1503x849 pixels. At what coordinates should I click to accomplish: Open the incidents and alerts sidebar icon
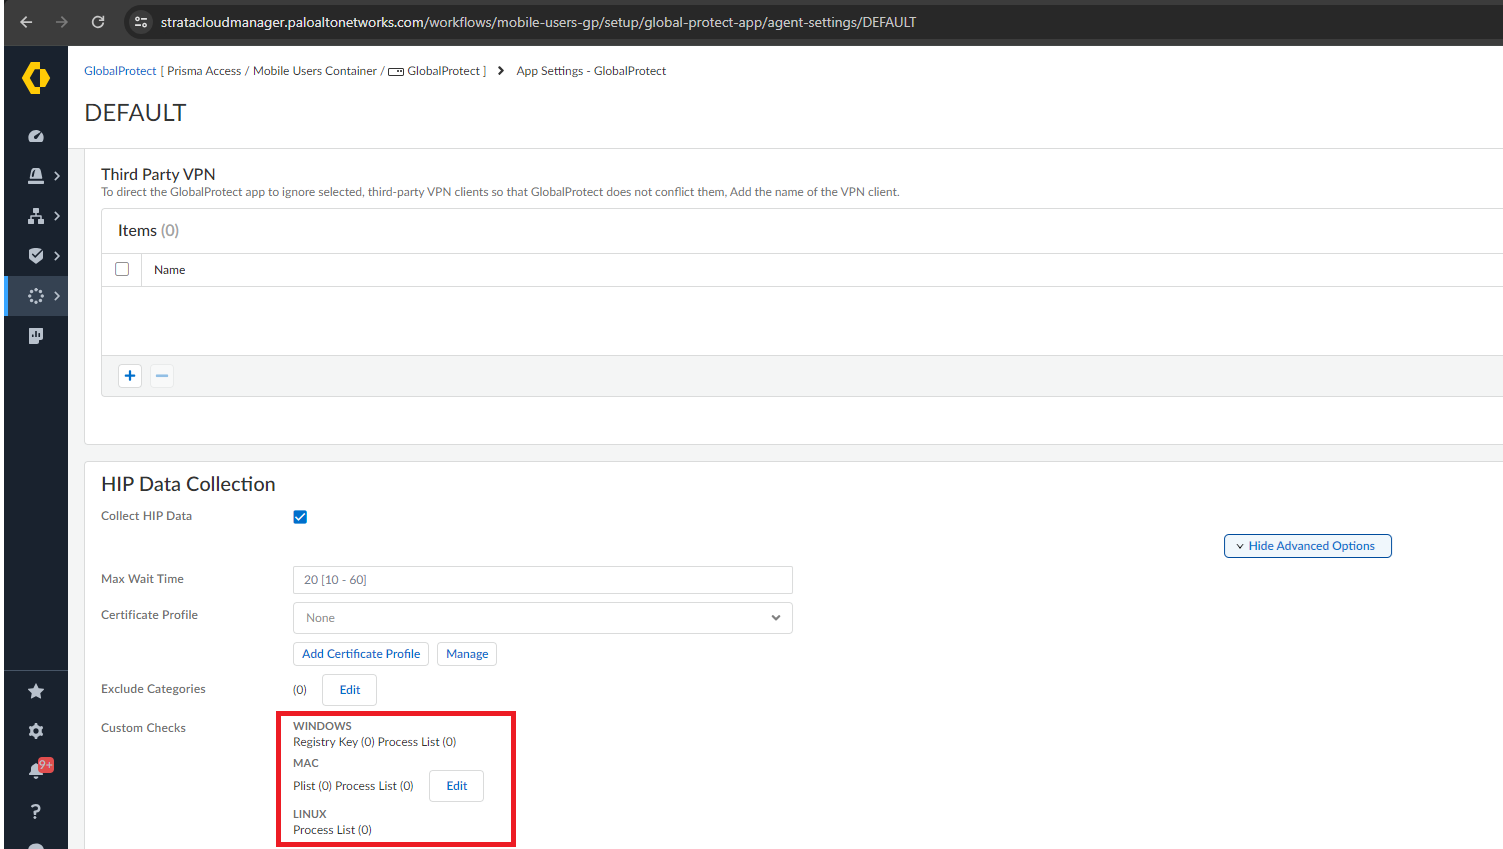pos(36,176)
